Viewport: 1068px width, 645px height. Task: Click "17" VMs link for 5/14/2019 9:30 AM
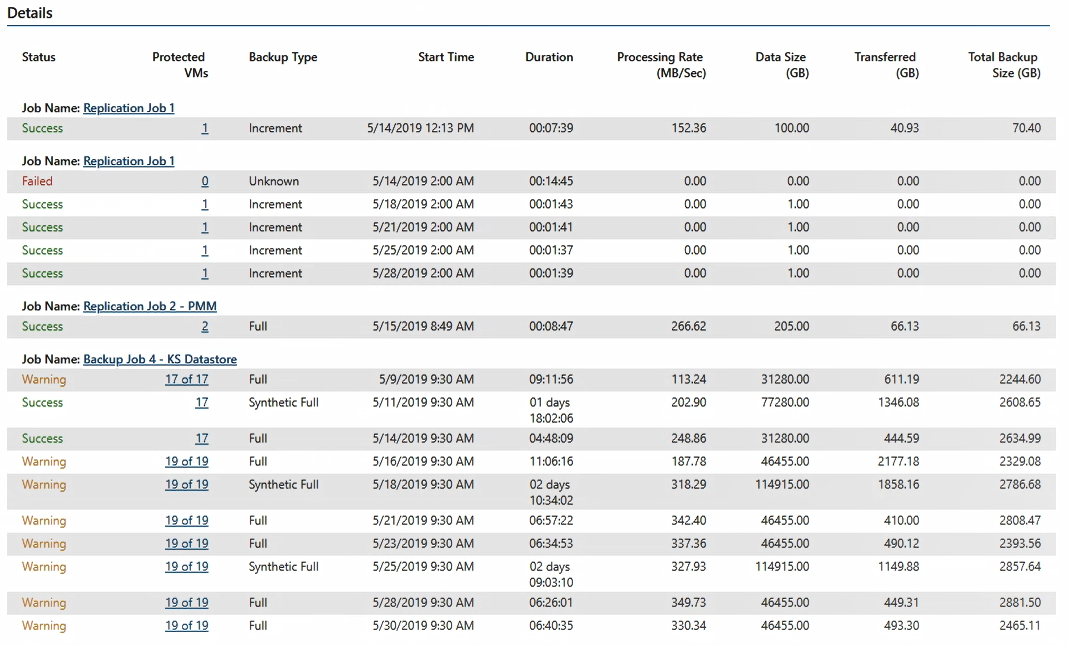[x=202, y=439]
